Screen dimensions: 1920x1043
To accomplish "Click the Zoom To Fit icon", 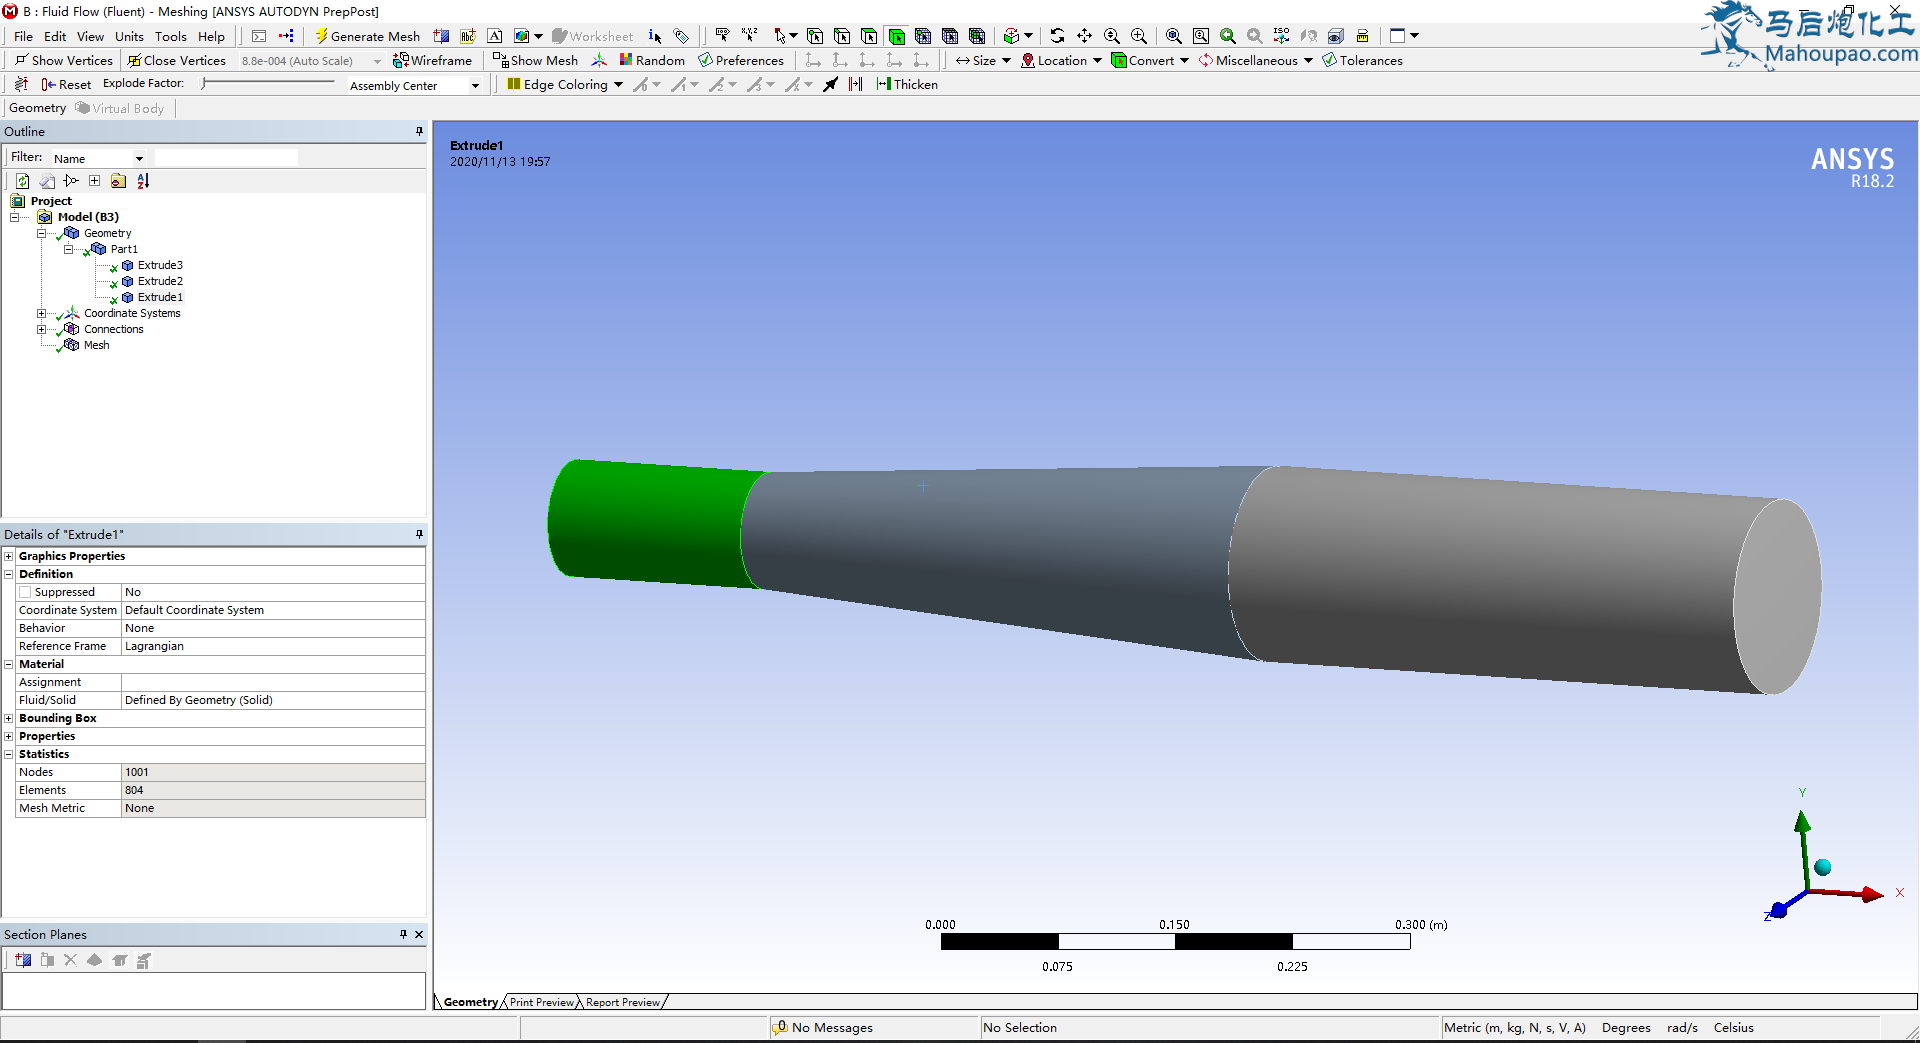I will click(1174, 36).
